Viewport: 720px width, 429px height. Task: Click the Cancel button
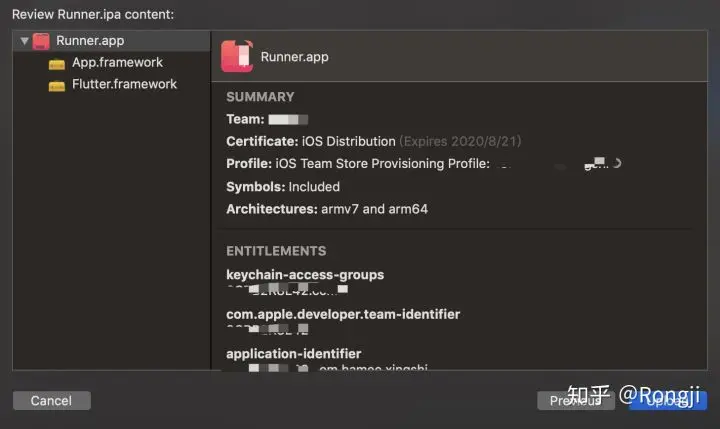tap(51, 401)
